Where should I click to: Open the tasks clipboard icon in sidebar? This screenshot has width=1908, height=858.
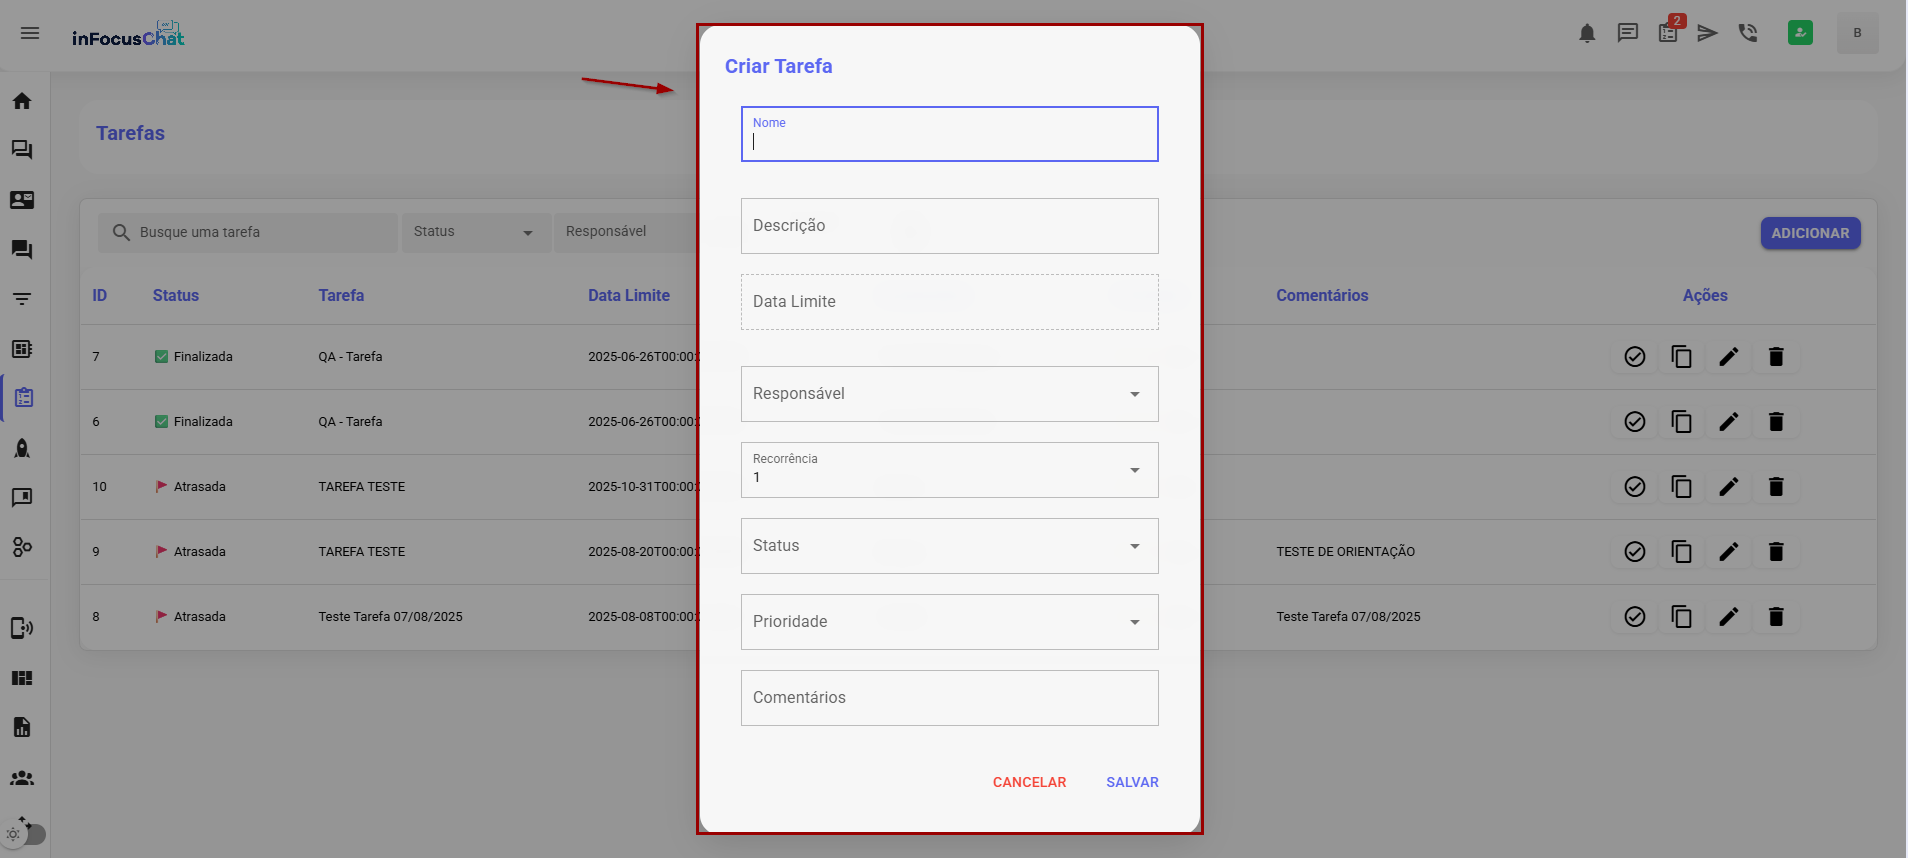click(x=23, y=398)
